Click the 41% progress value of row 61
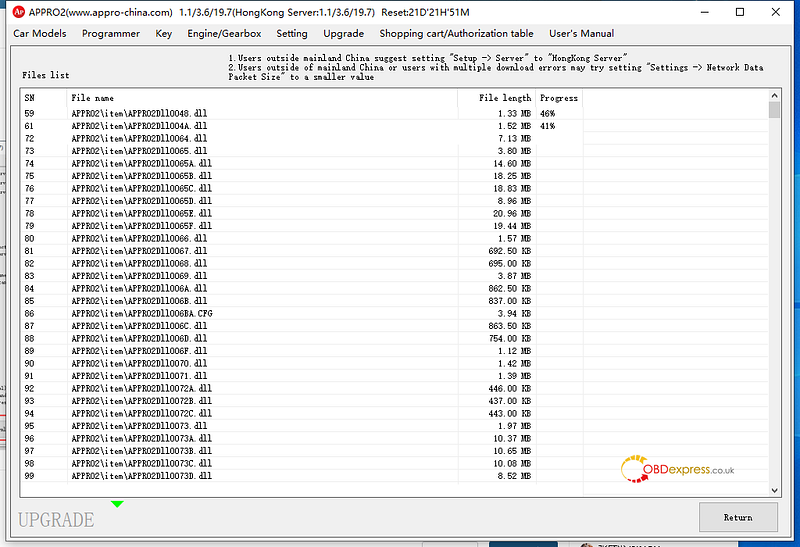The height and width of the screenshot is (547, 800). coord(547,126)
